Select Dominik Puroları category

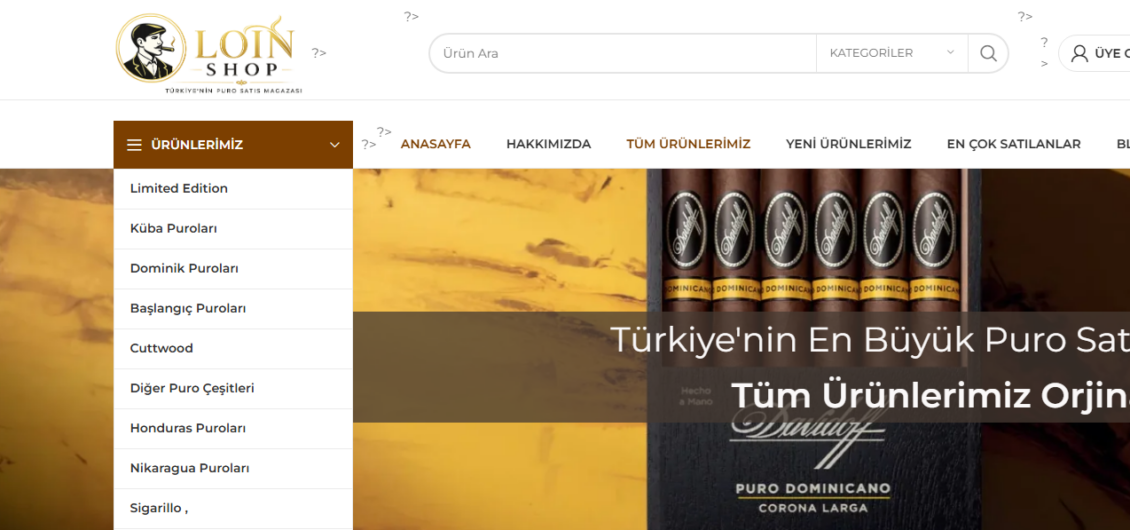tap(233, 269)
